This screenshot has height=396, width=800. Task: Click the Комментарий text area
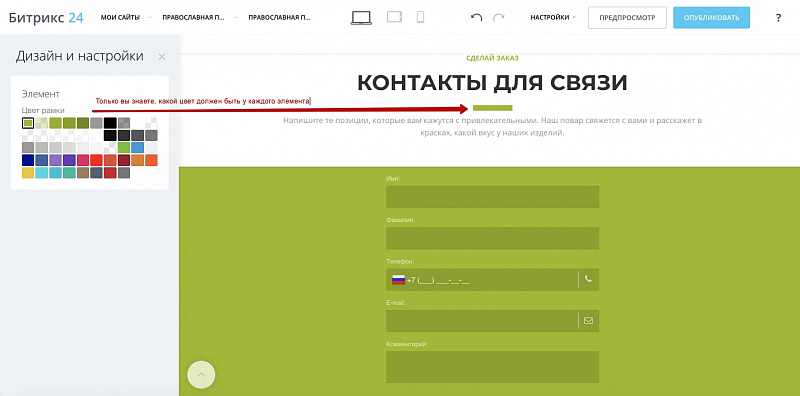(492, 367)
